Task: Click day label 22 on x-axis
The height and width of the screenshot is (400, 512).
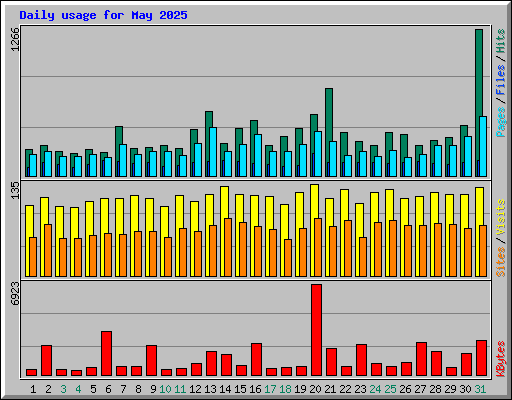Action: [x=345, y=389]
